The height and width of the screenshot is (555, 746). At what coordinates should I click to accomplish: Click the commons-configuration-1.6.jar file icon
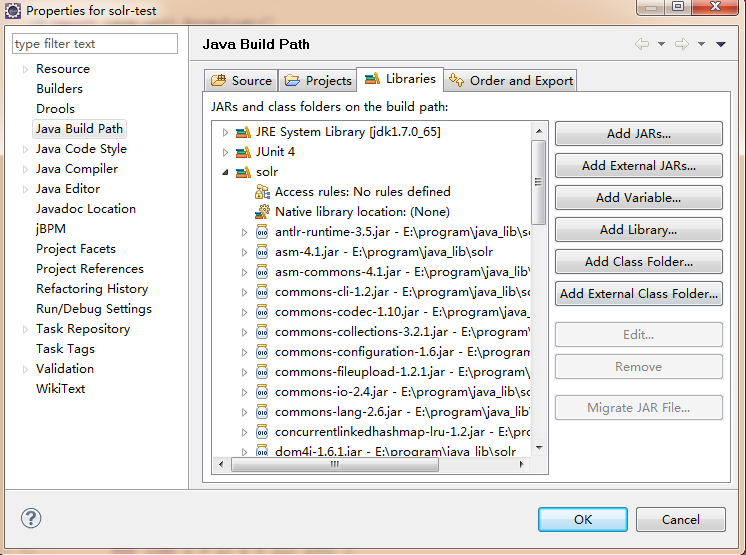pos(262,352)
